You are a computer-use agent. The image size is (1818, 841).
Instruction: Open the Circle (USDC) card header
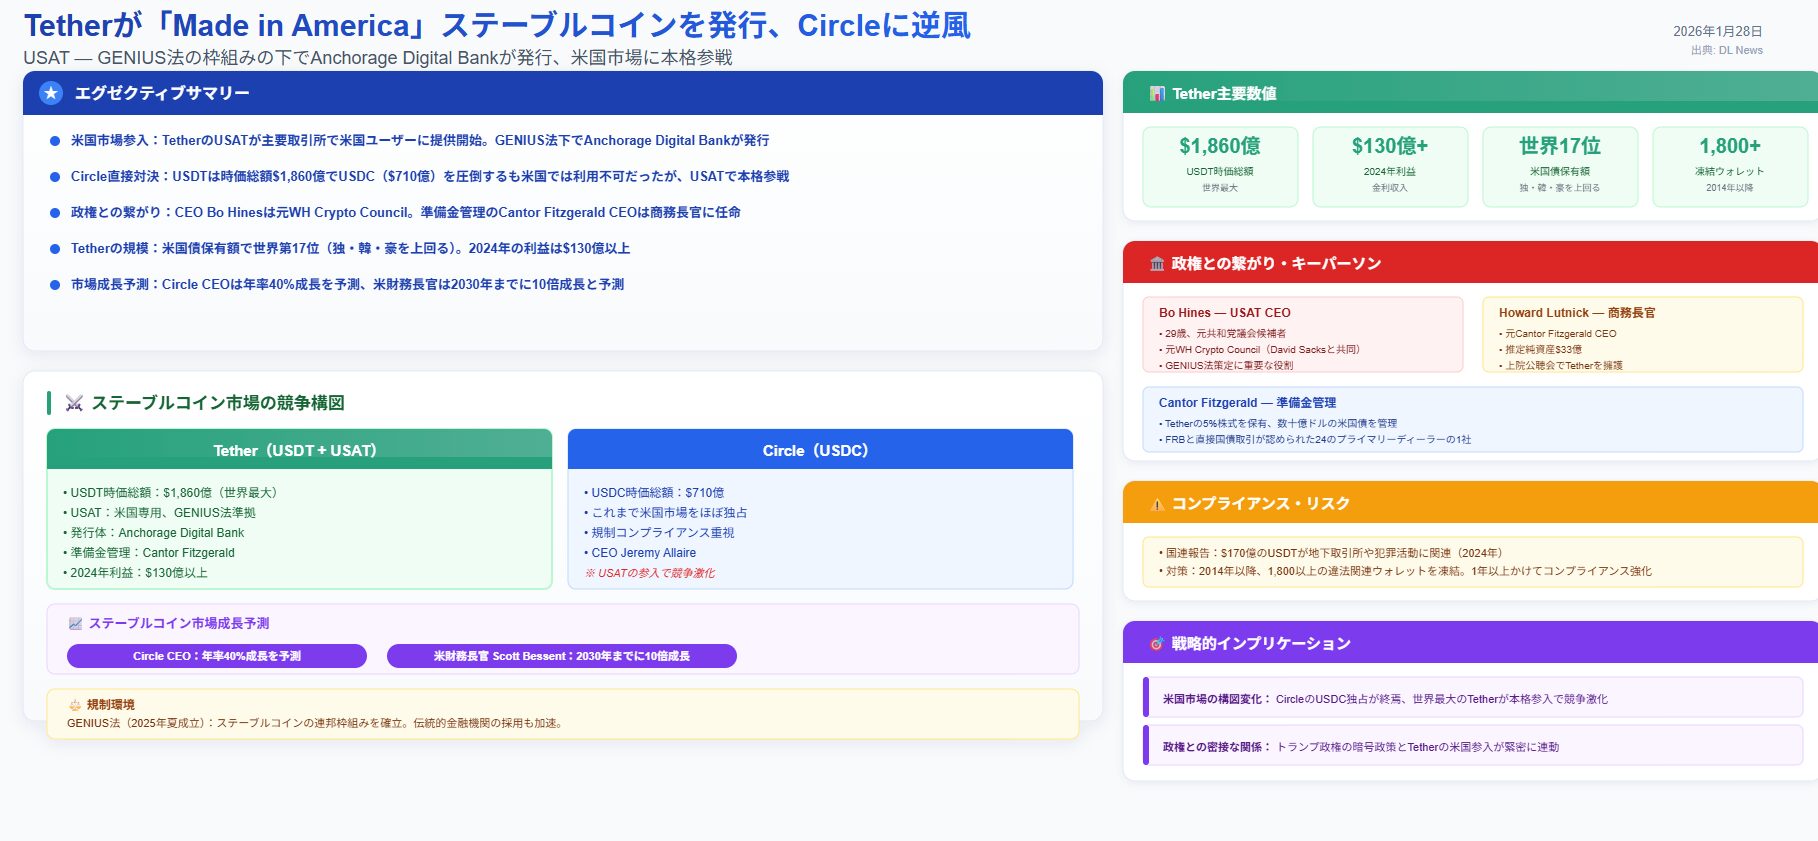[x=820, y=450]
